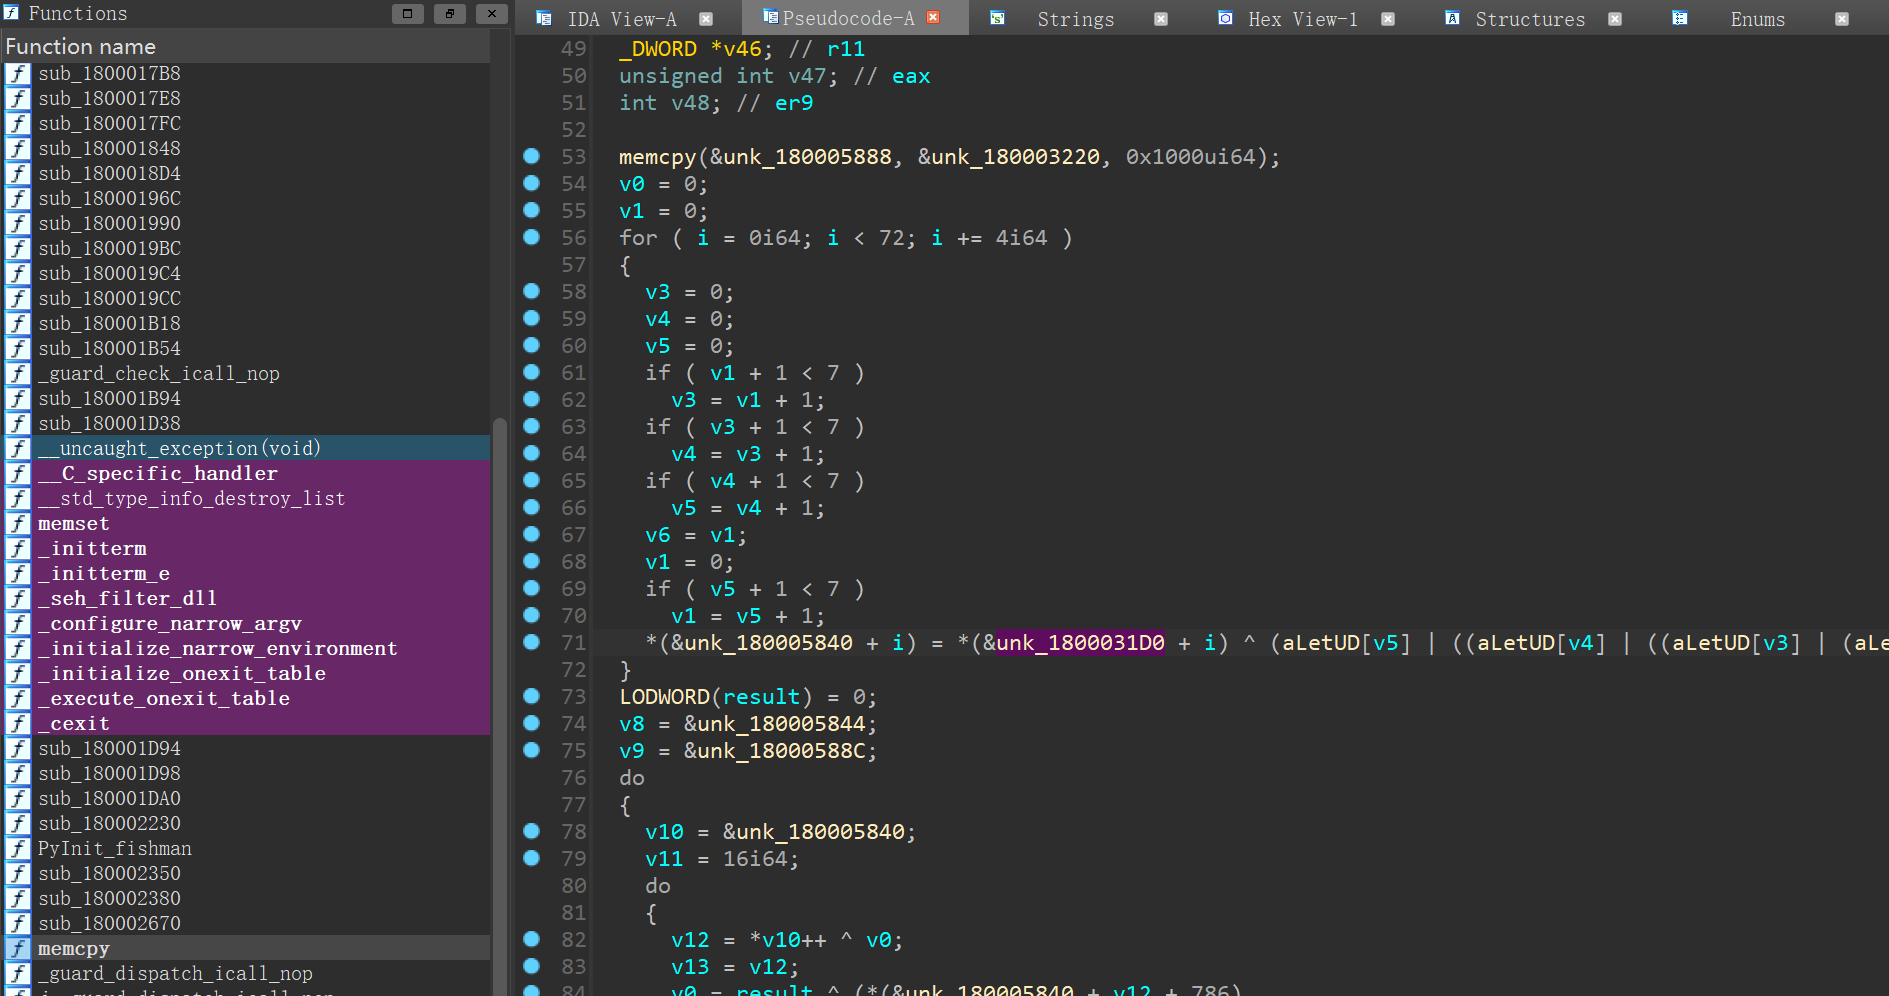Viewport: 1889px width, 996px height.
Task: Click the function icon beside PyInit_fishman
Action: (x=18, y=849)
